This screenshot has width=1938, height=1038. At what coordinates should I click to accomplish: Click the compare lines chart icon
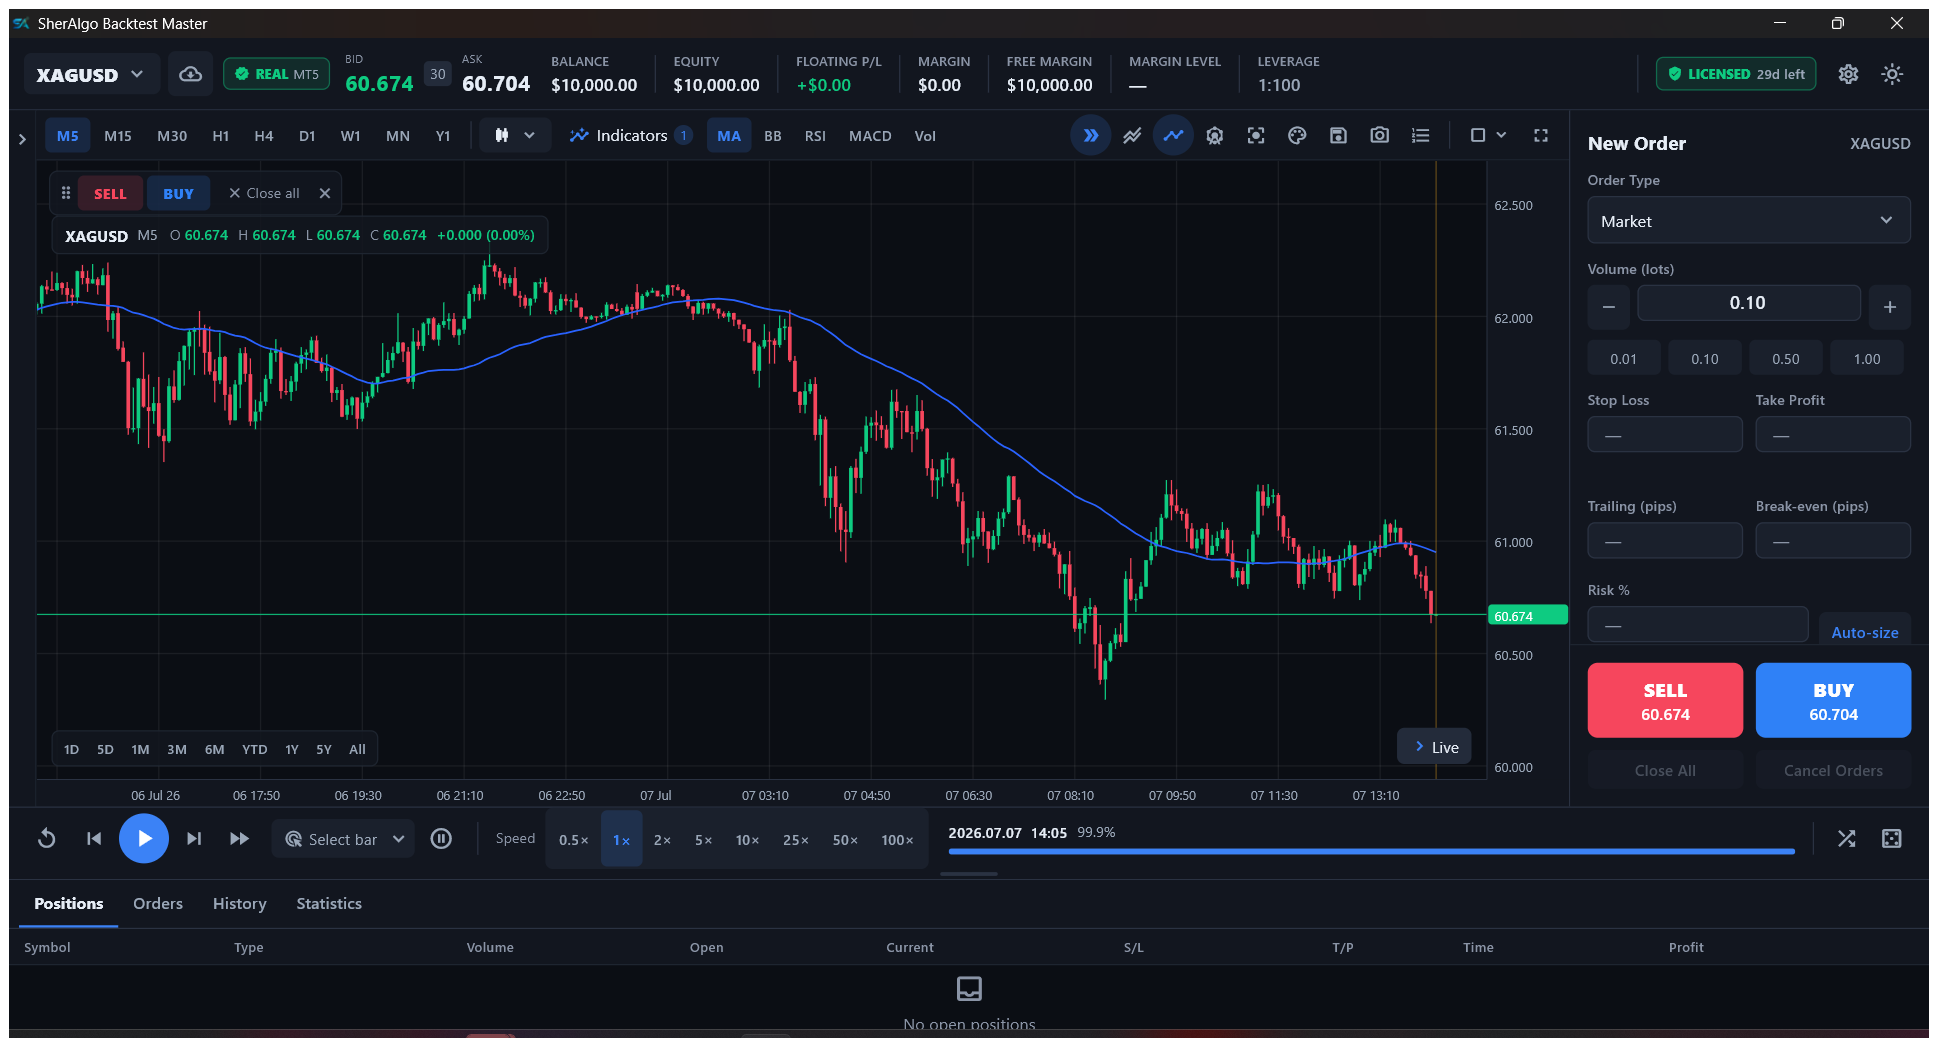tap(1132, 135)
